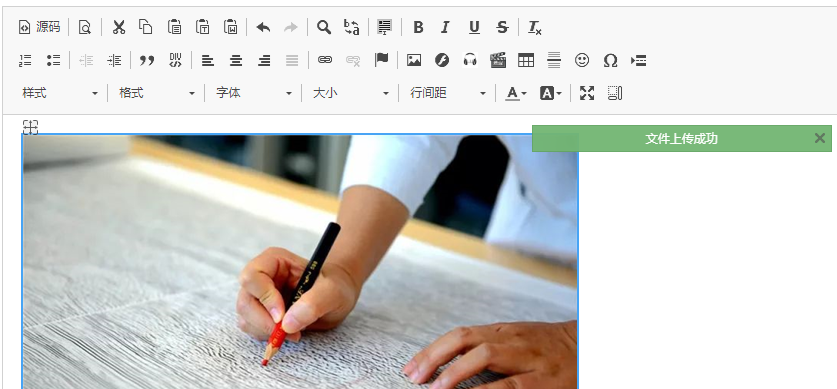Insert special character with Omega icon
The height and width of the screenshot is (389, 837).
(x=610, y=60)
